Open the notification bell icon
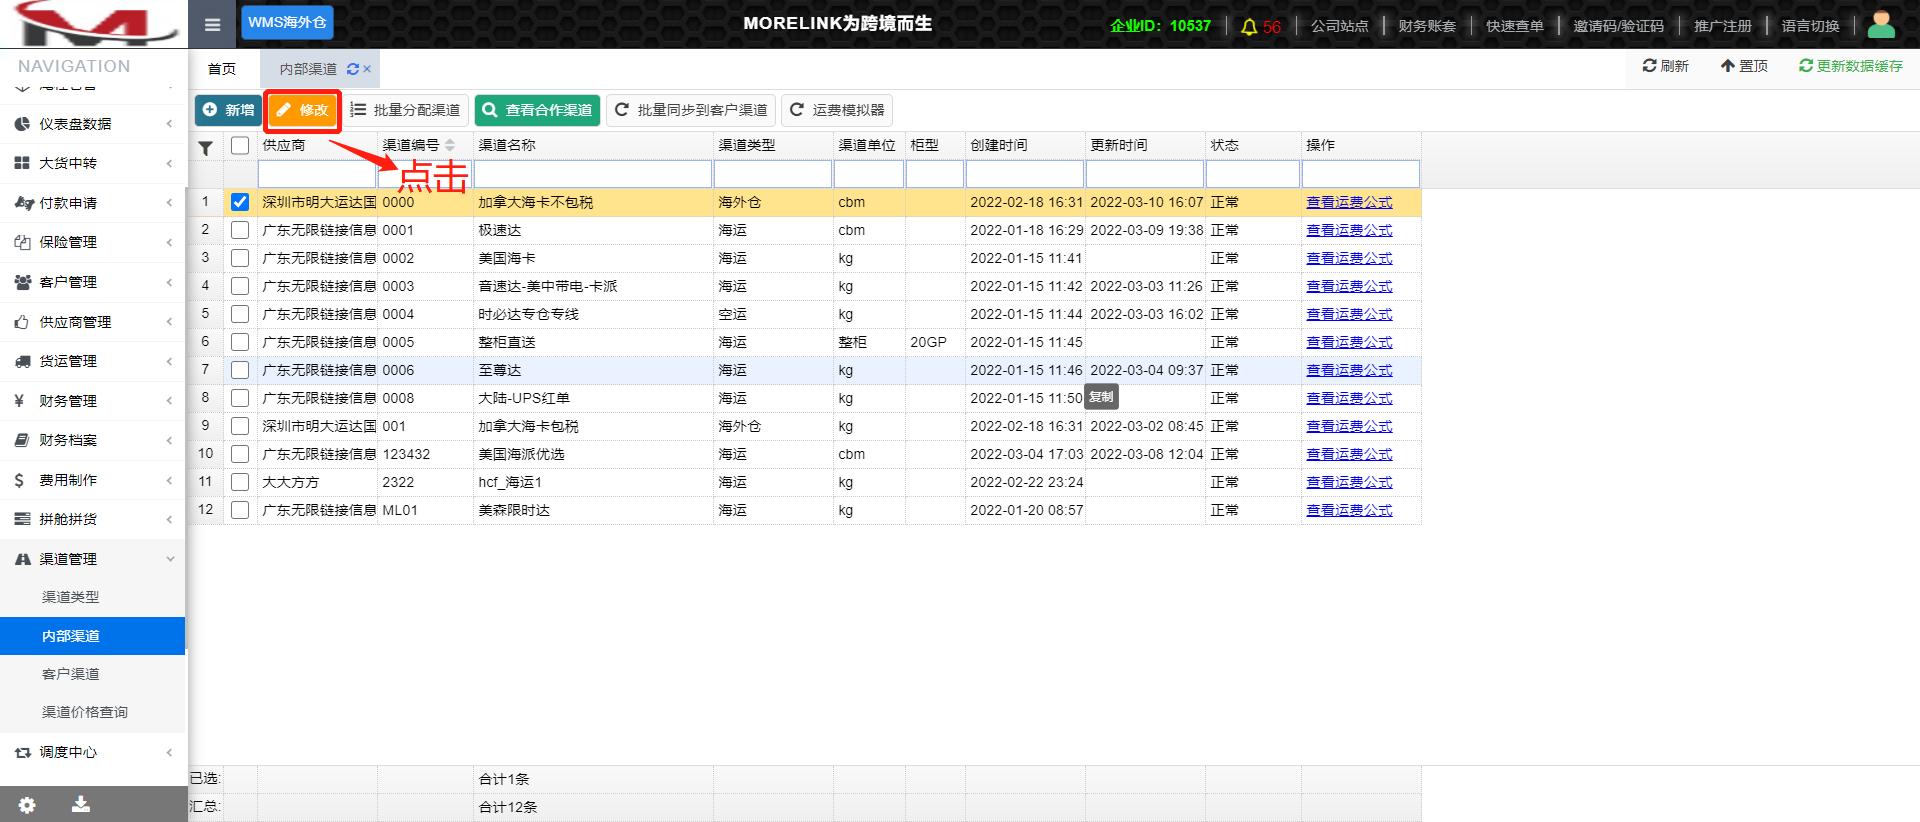 [x=1249, y=27]
